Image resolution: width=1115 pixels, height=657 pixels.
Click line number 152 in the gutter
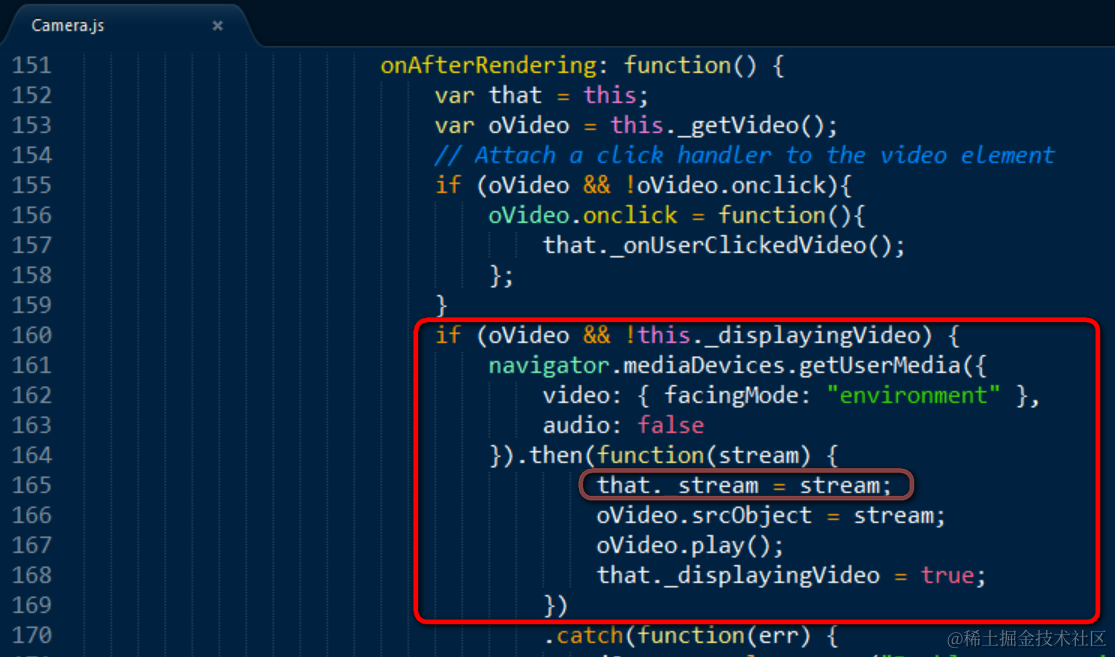[32, 95]
